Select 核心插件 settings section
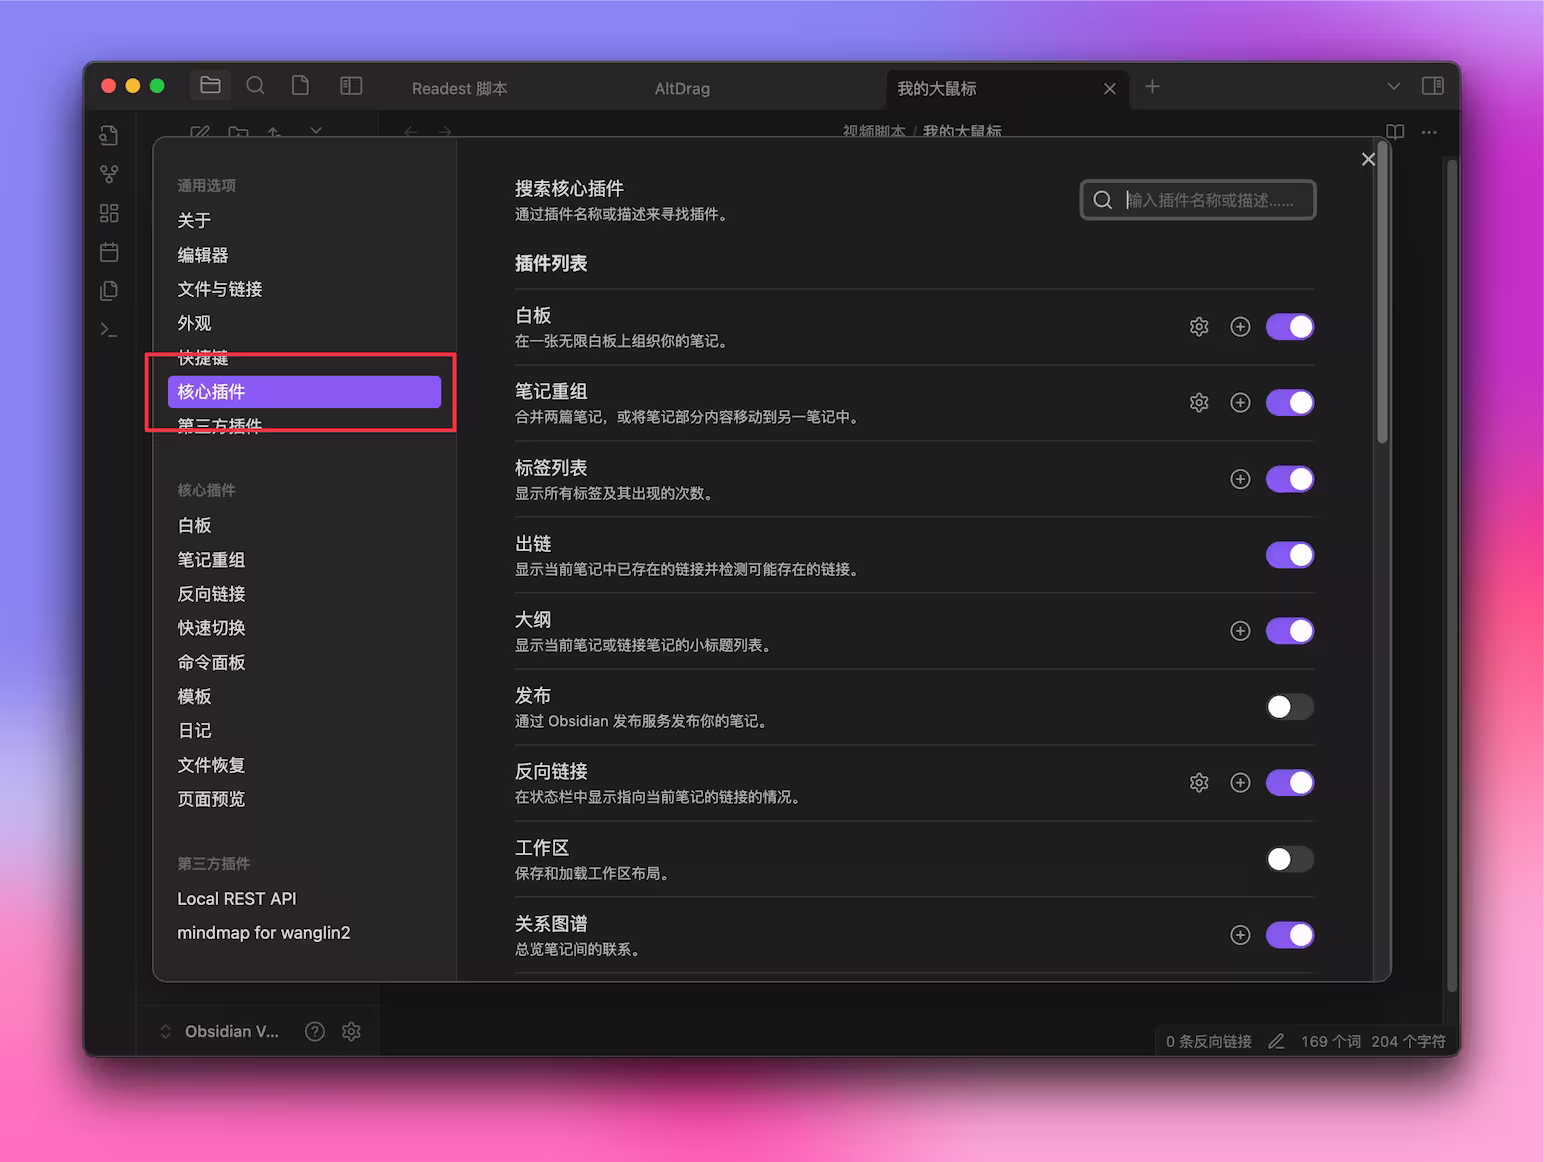The width and height of the screenshot is (1544, 1162). (304, 392)
